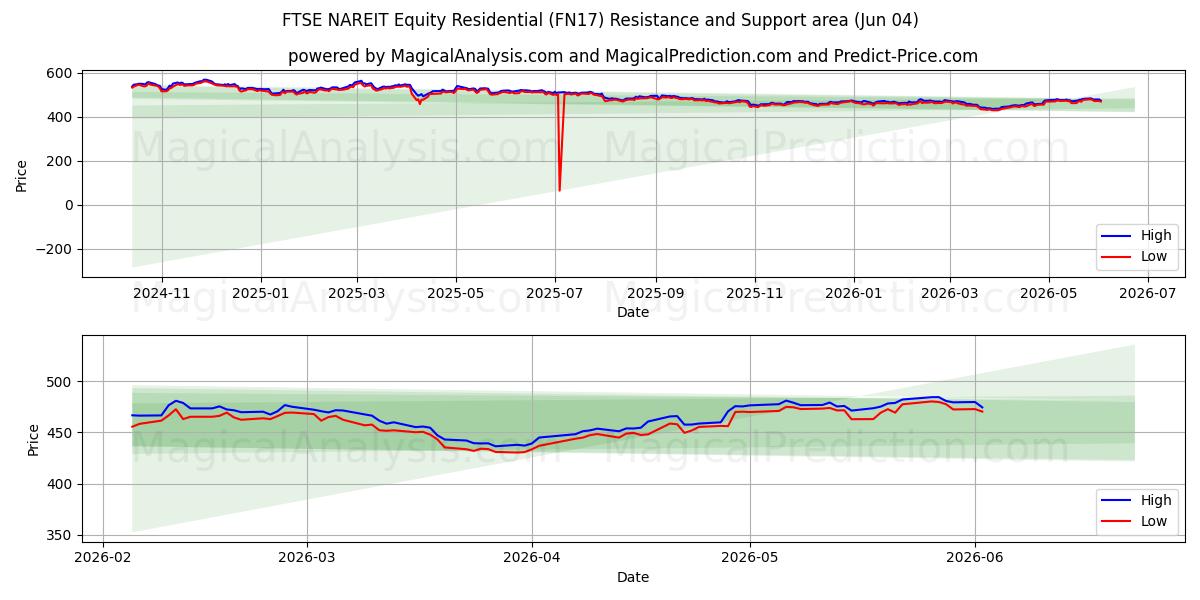Click the '350' y-axis tick in the bottom chart
The image size is (1200, 600).
pyautogui.click(x=59, y=536)
